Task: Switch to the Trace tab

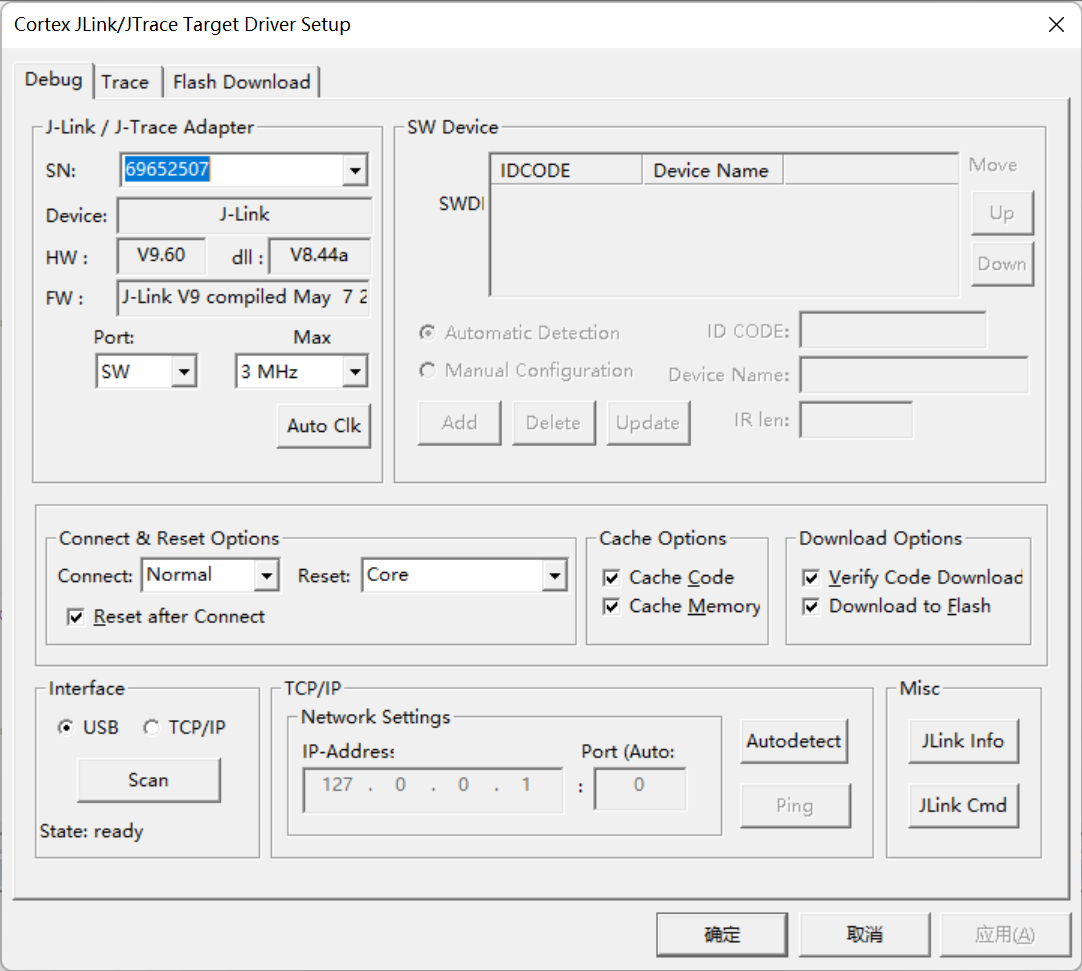Action: (125, 82)
